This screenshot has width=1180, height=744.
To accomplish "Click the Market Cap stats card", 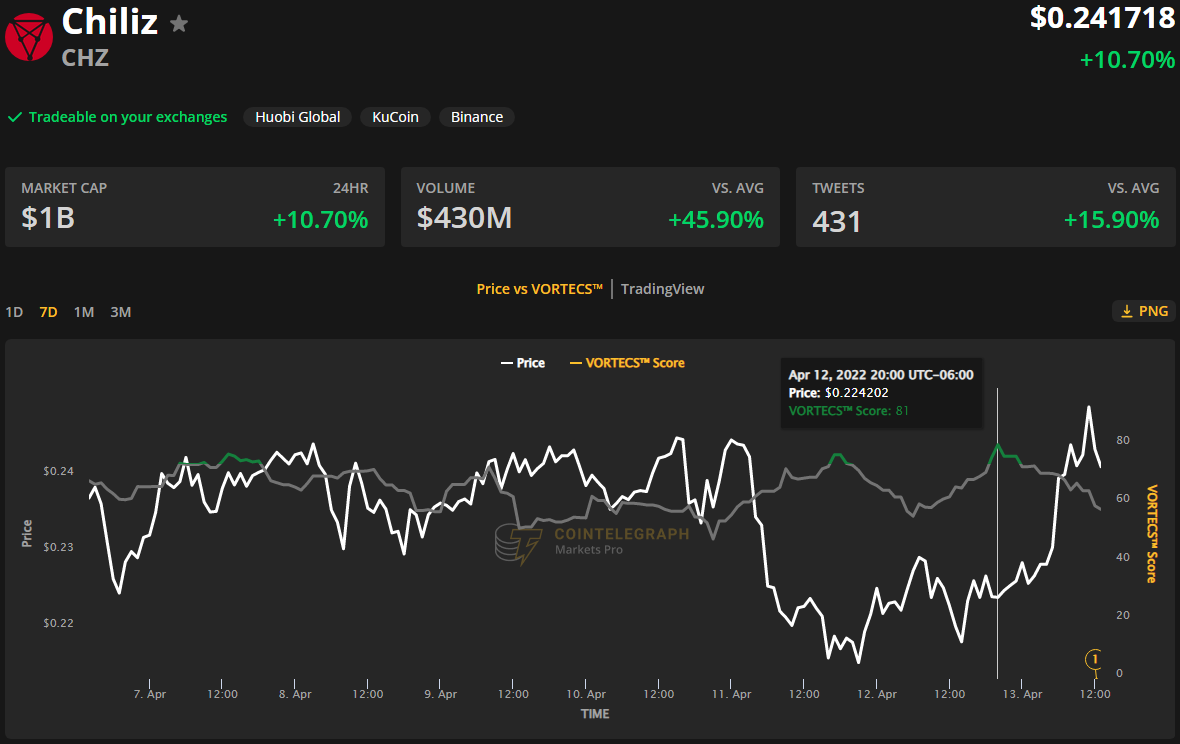I will pos(195,207).
